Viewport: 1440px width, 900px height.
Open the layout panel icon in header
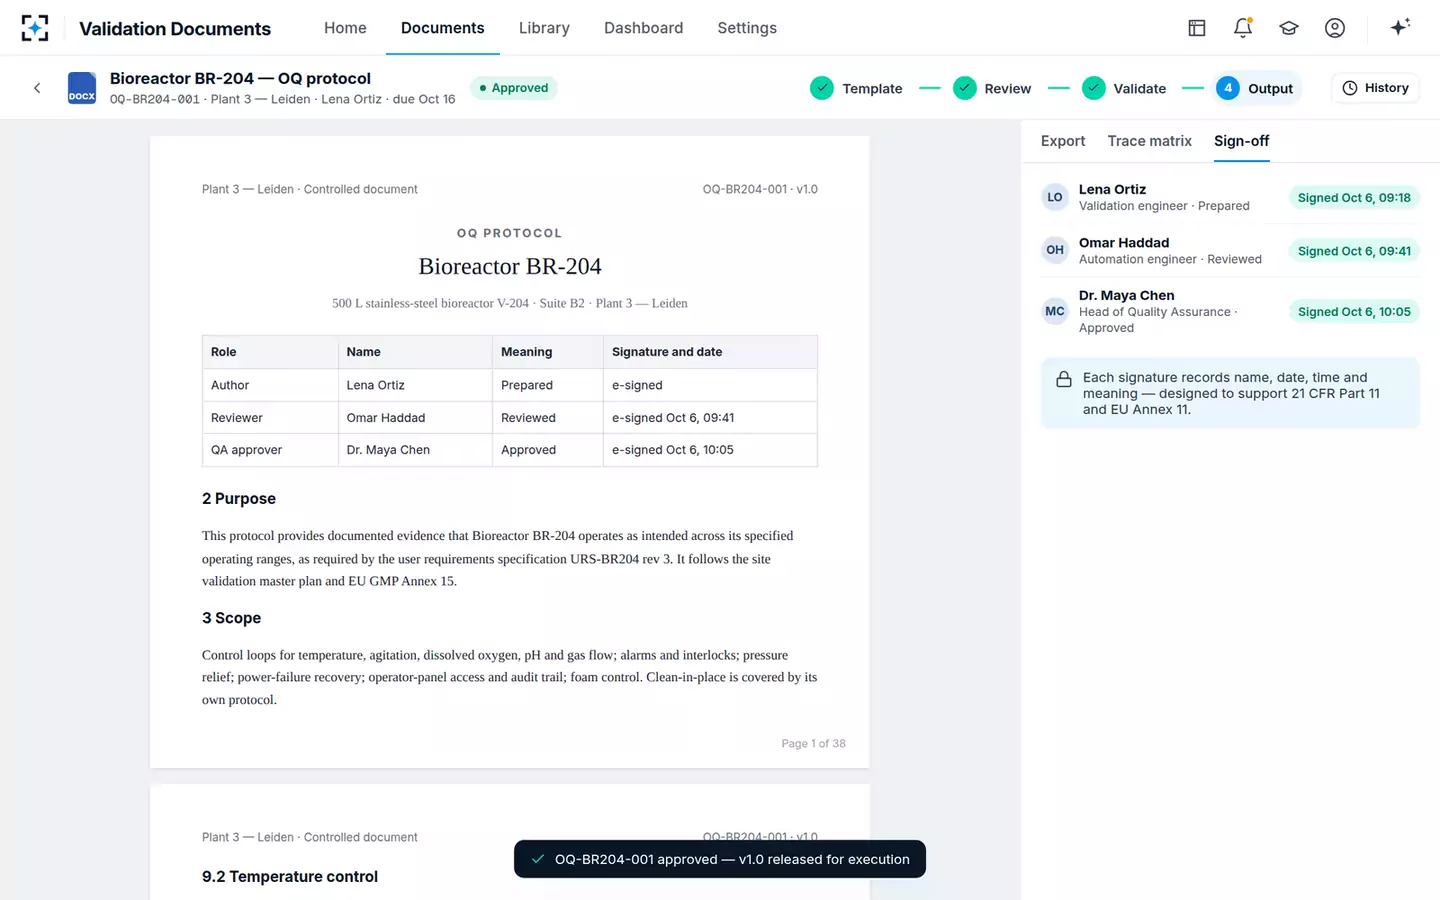1196,28
